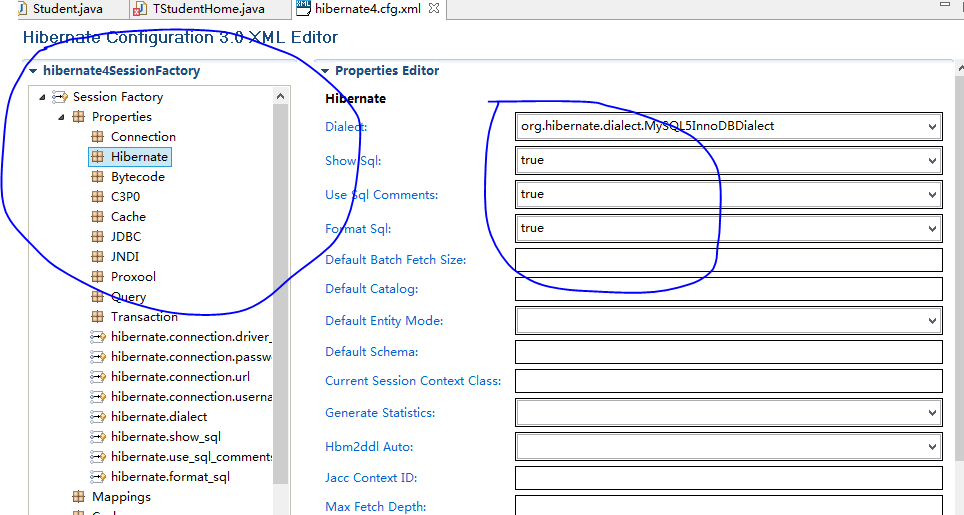The width and height of the screenshot is (964, 515).
Task: Click the Hbm2ddl Auto label link
Action: click(369, 447)
